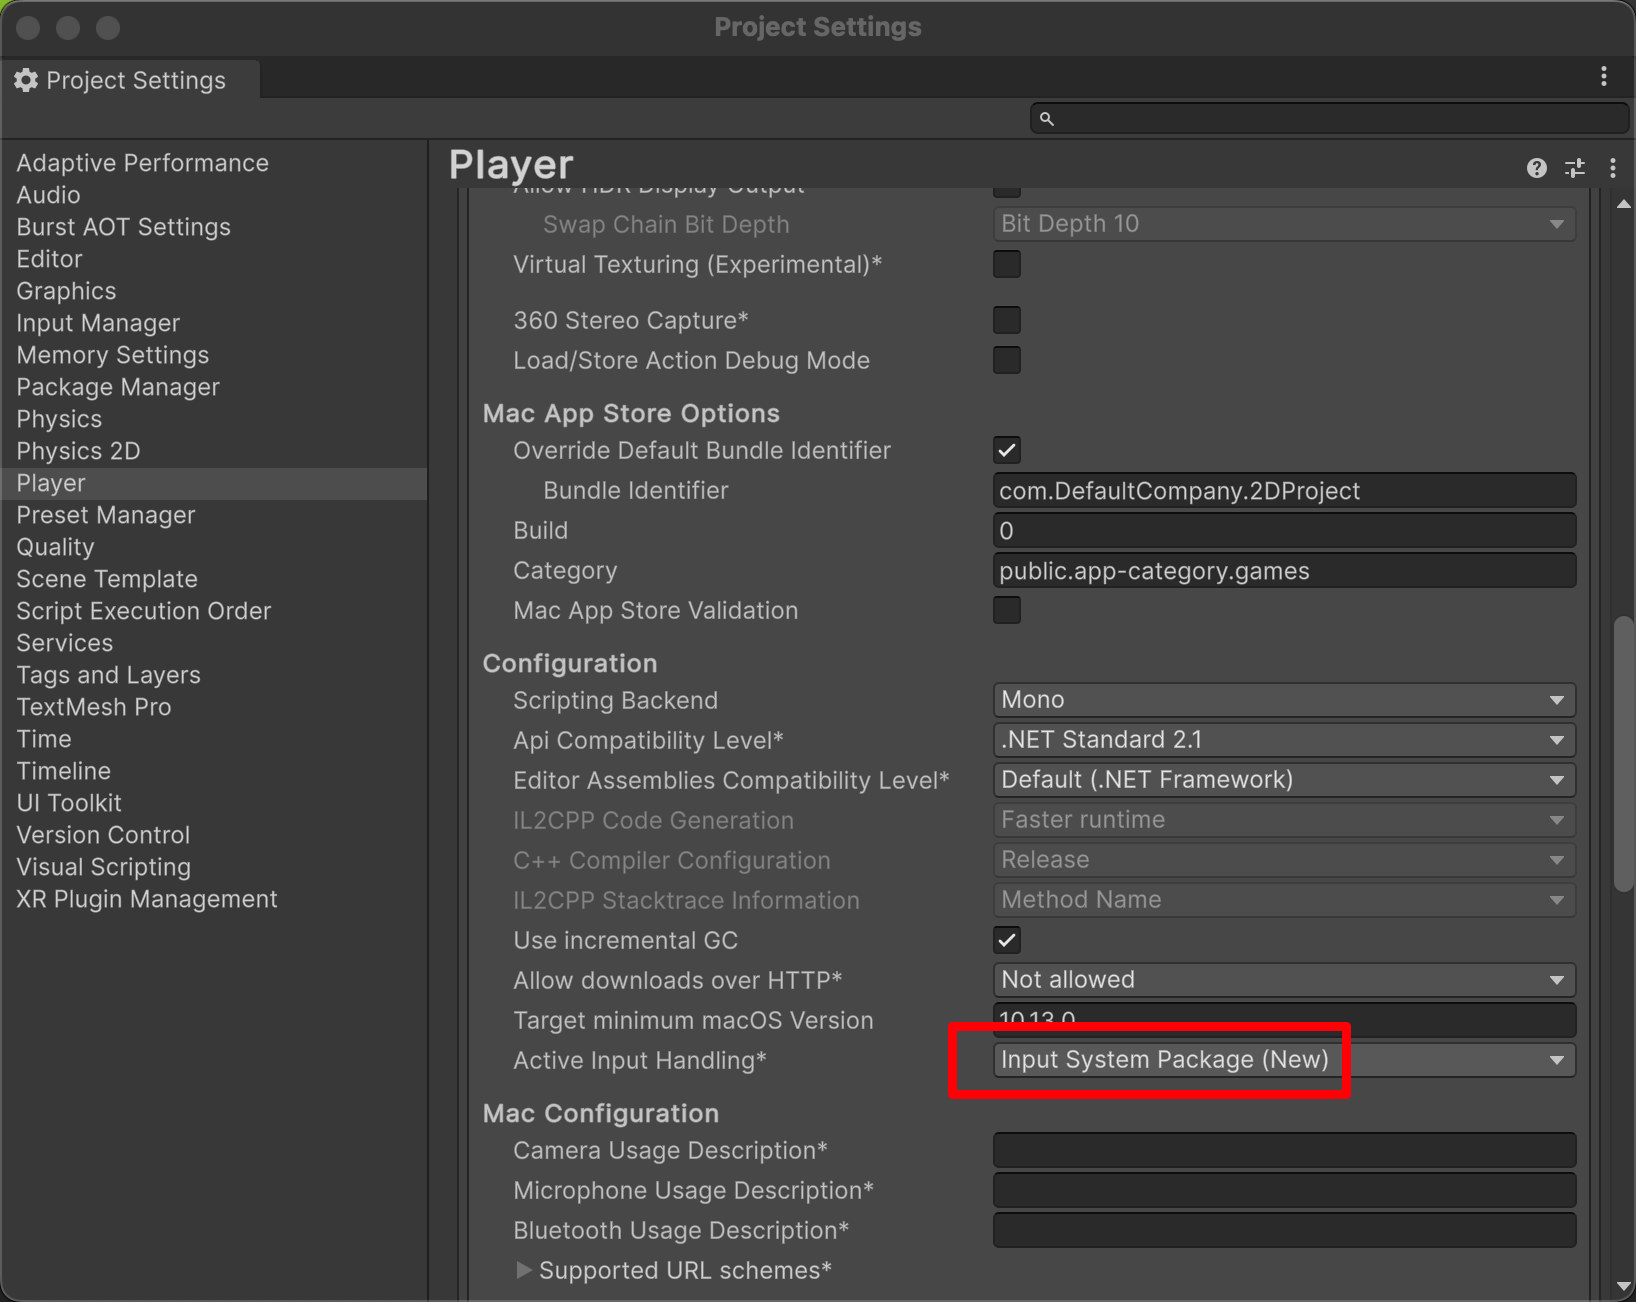
Task: Open the Scripting Backend dropdown
Action: [1284, 700]
